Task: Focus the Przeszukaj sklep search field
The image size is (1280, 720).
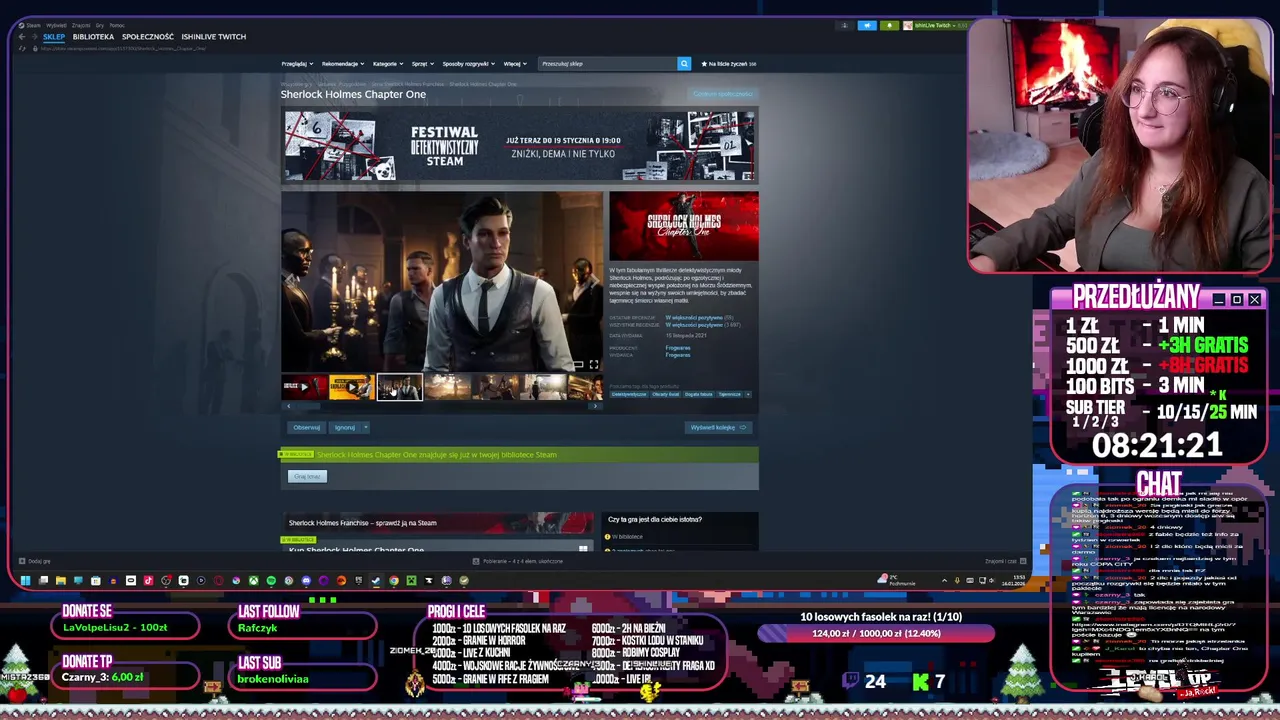Action: click(607, 63)
